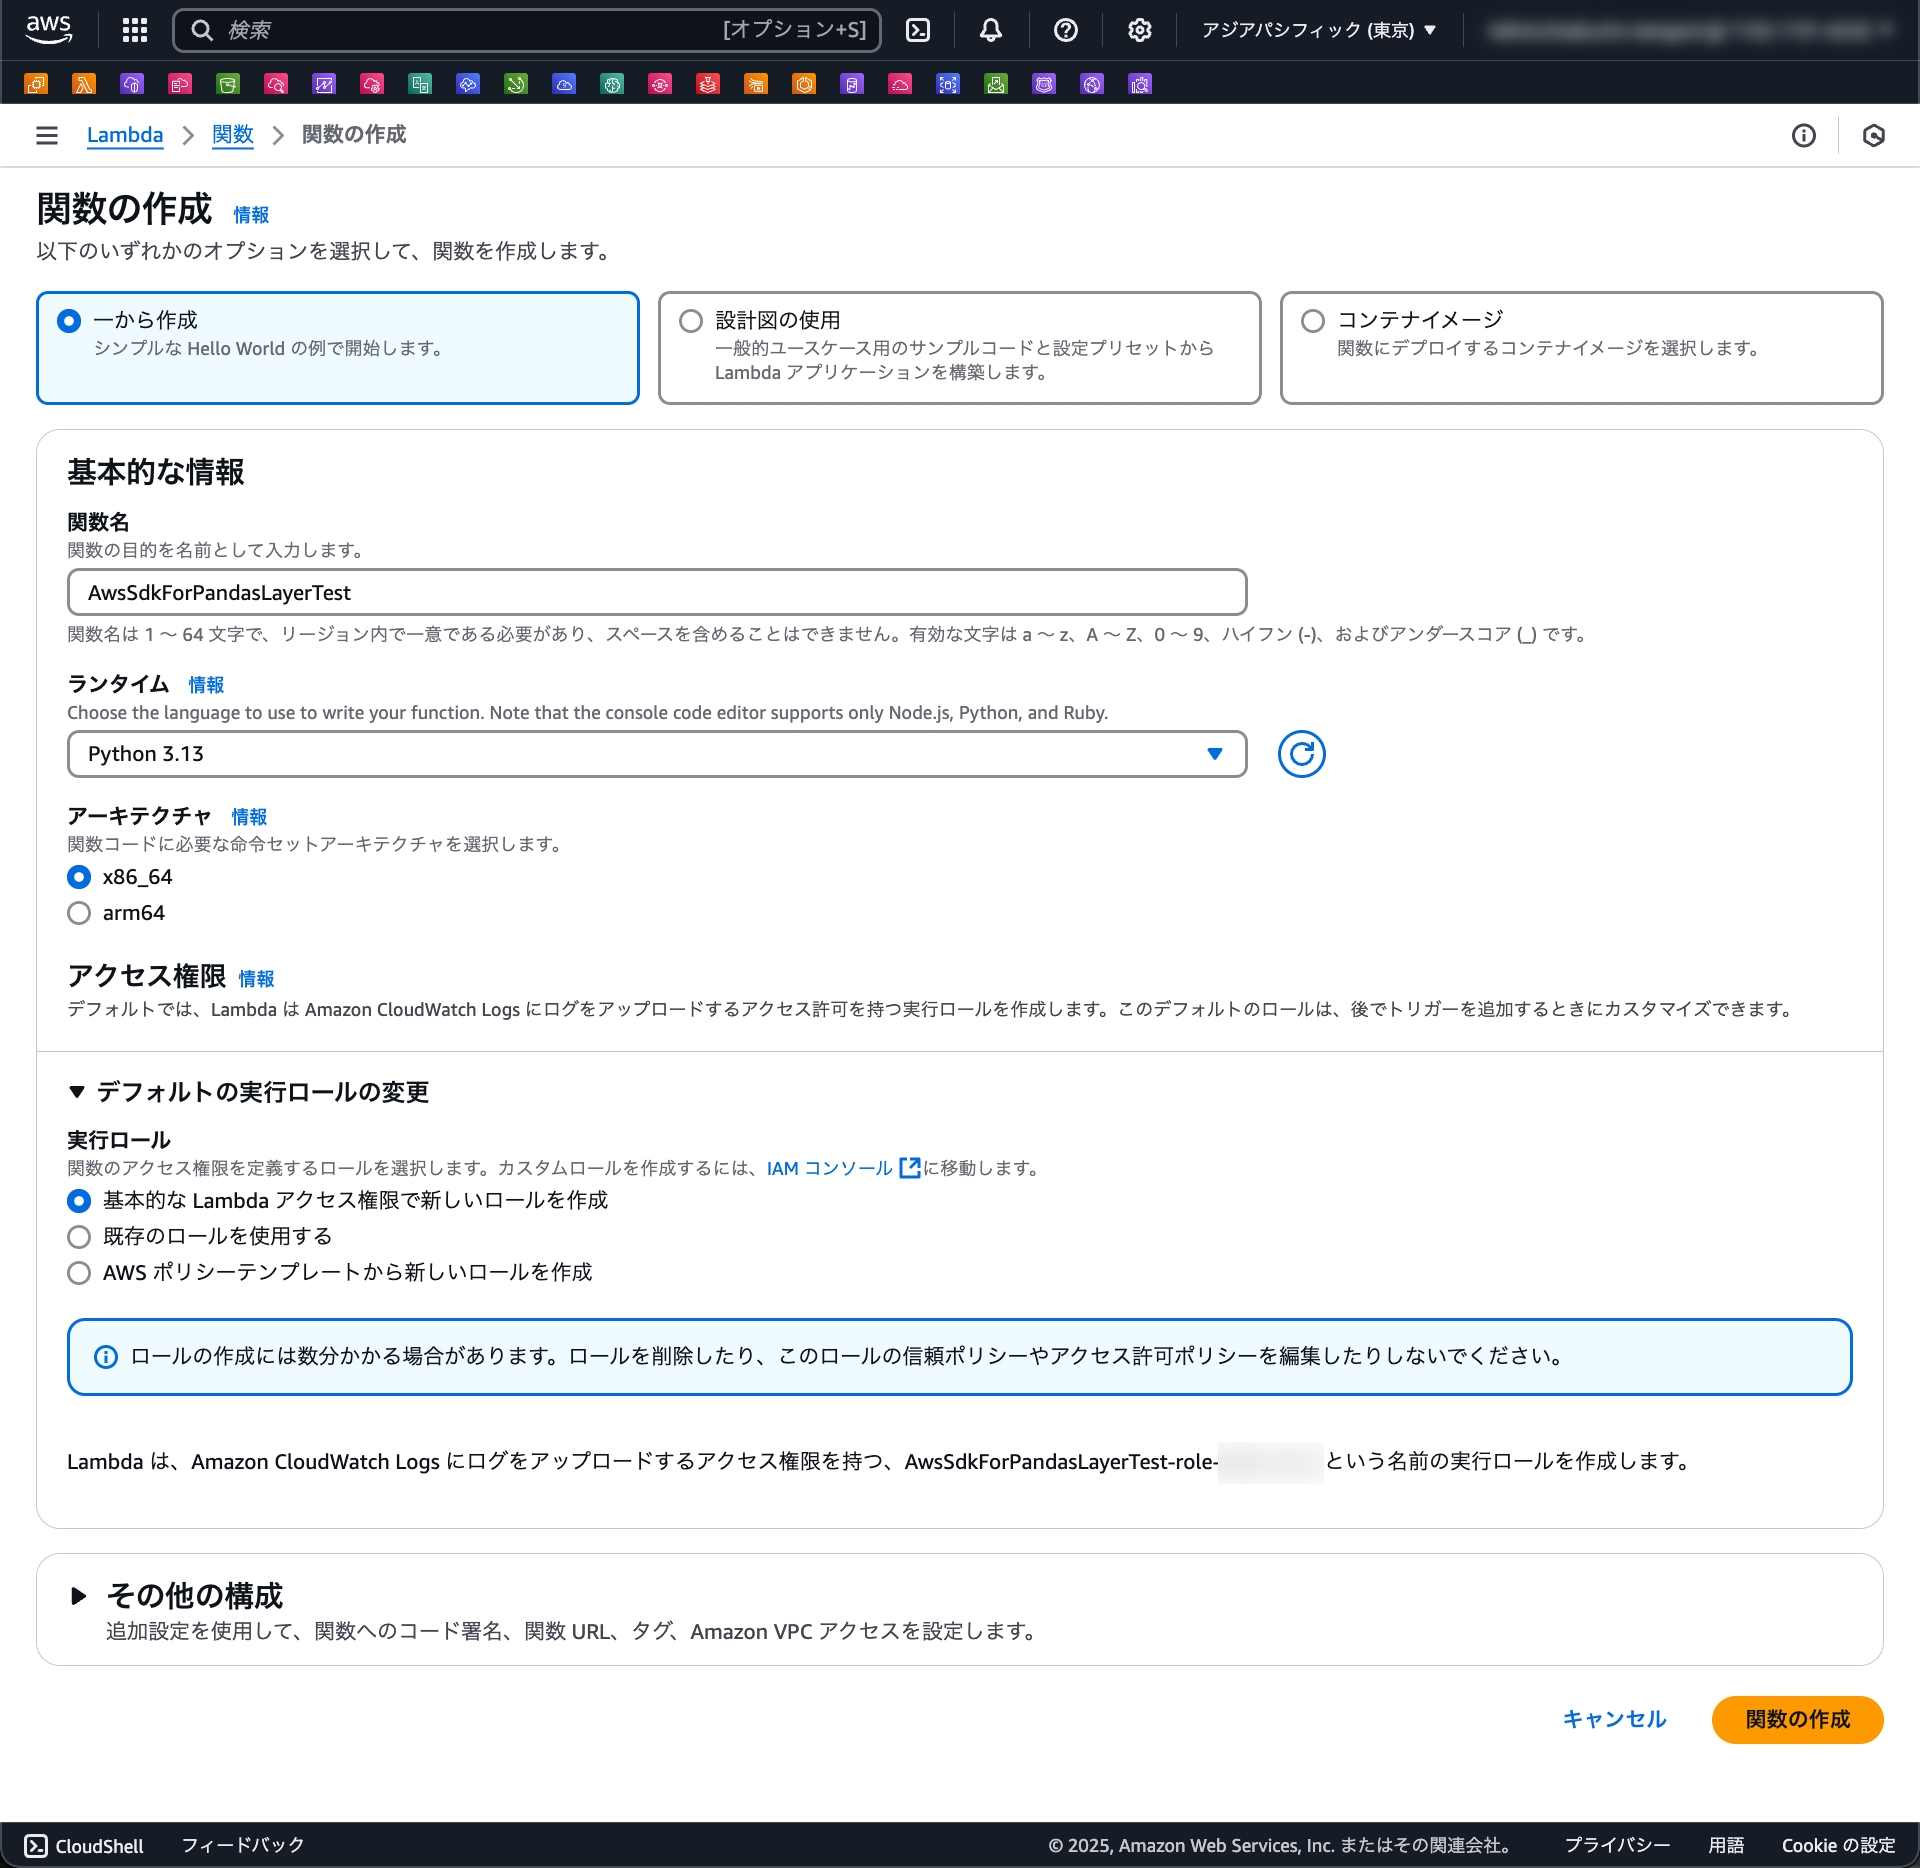Image resolution: width=1920 pixels, height=1868 pixels.
Task: Open the notifications bell
Action: click(x=990, y=30)
